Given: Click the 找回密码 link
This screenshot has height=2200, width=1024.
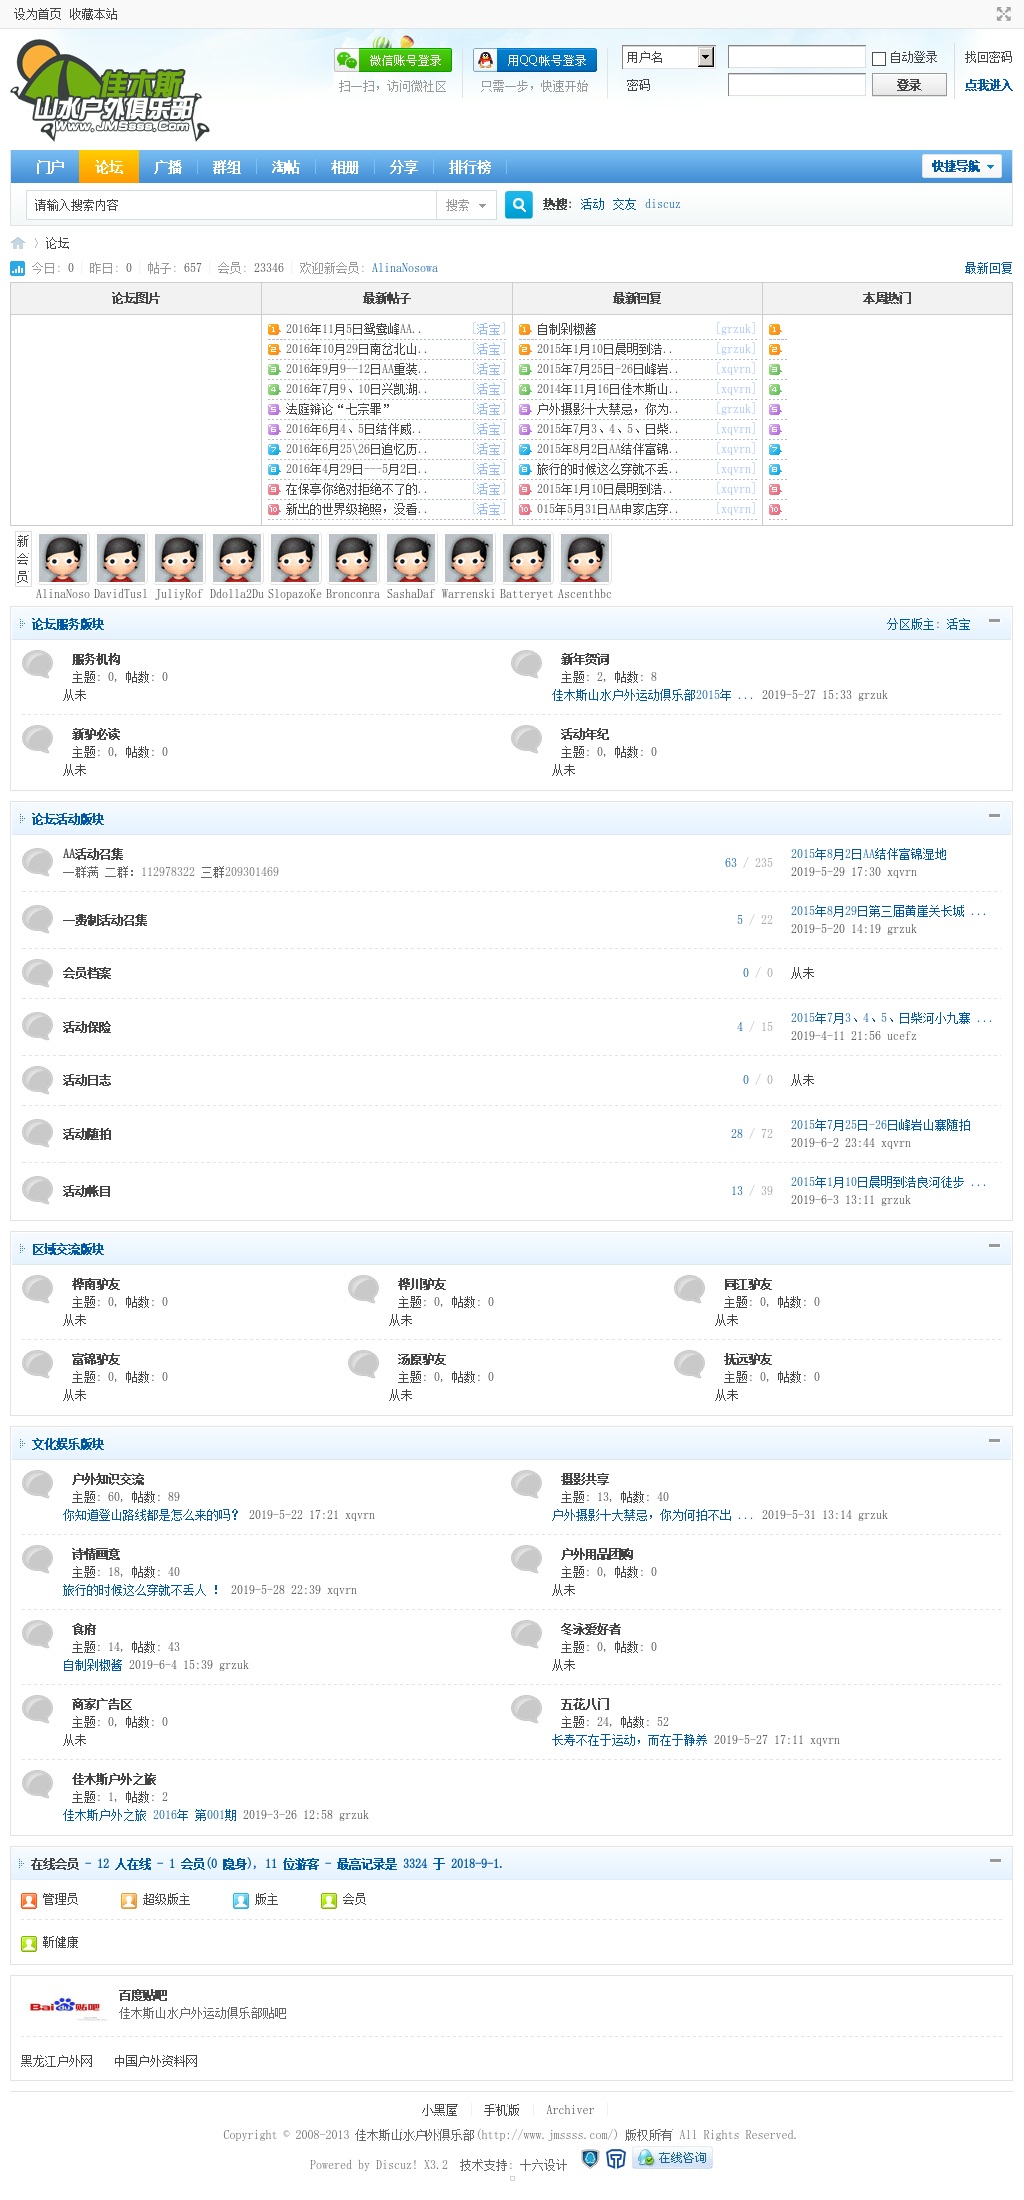Looking at the screenshot, I should (x=988, y=58).
